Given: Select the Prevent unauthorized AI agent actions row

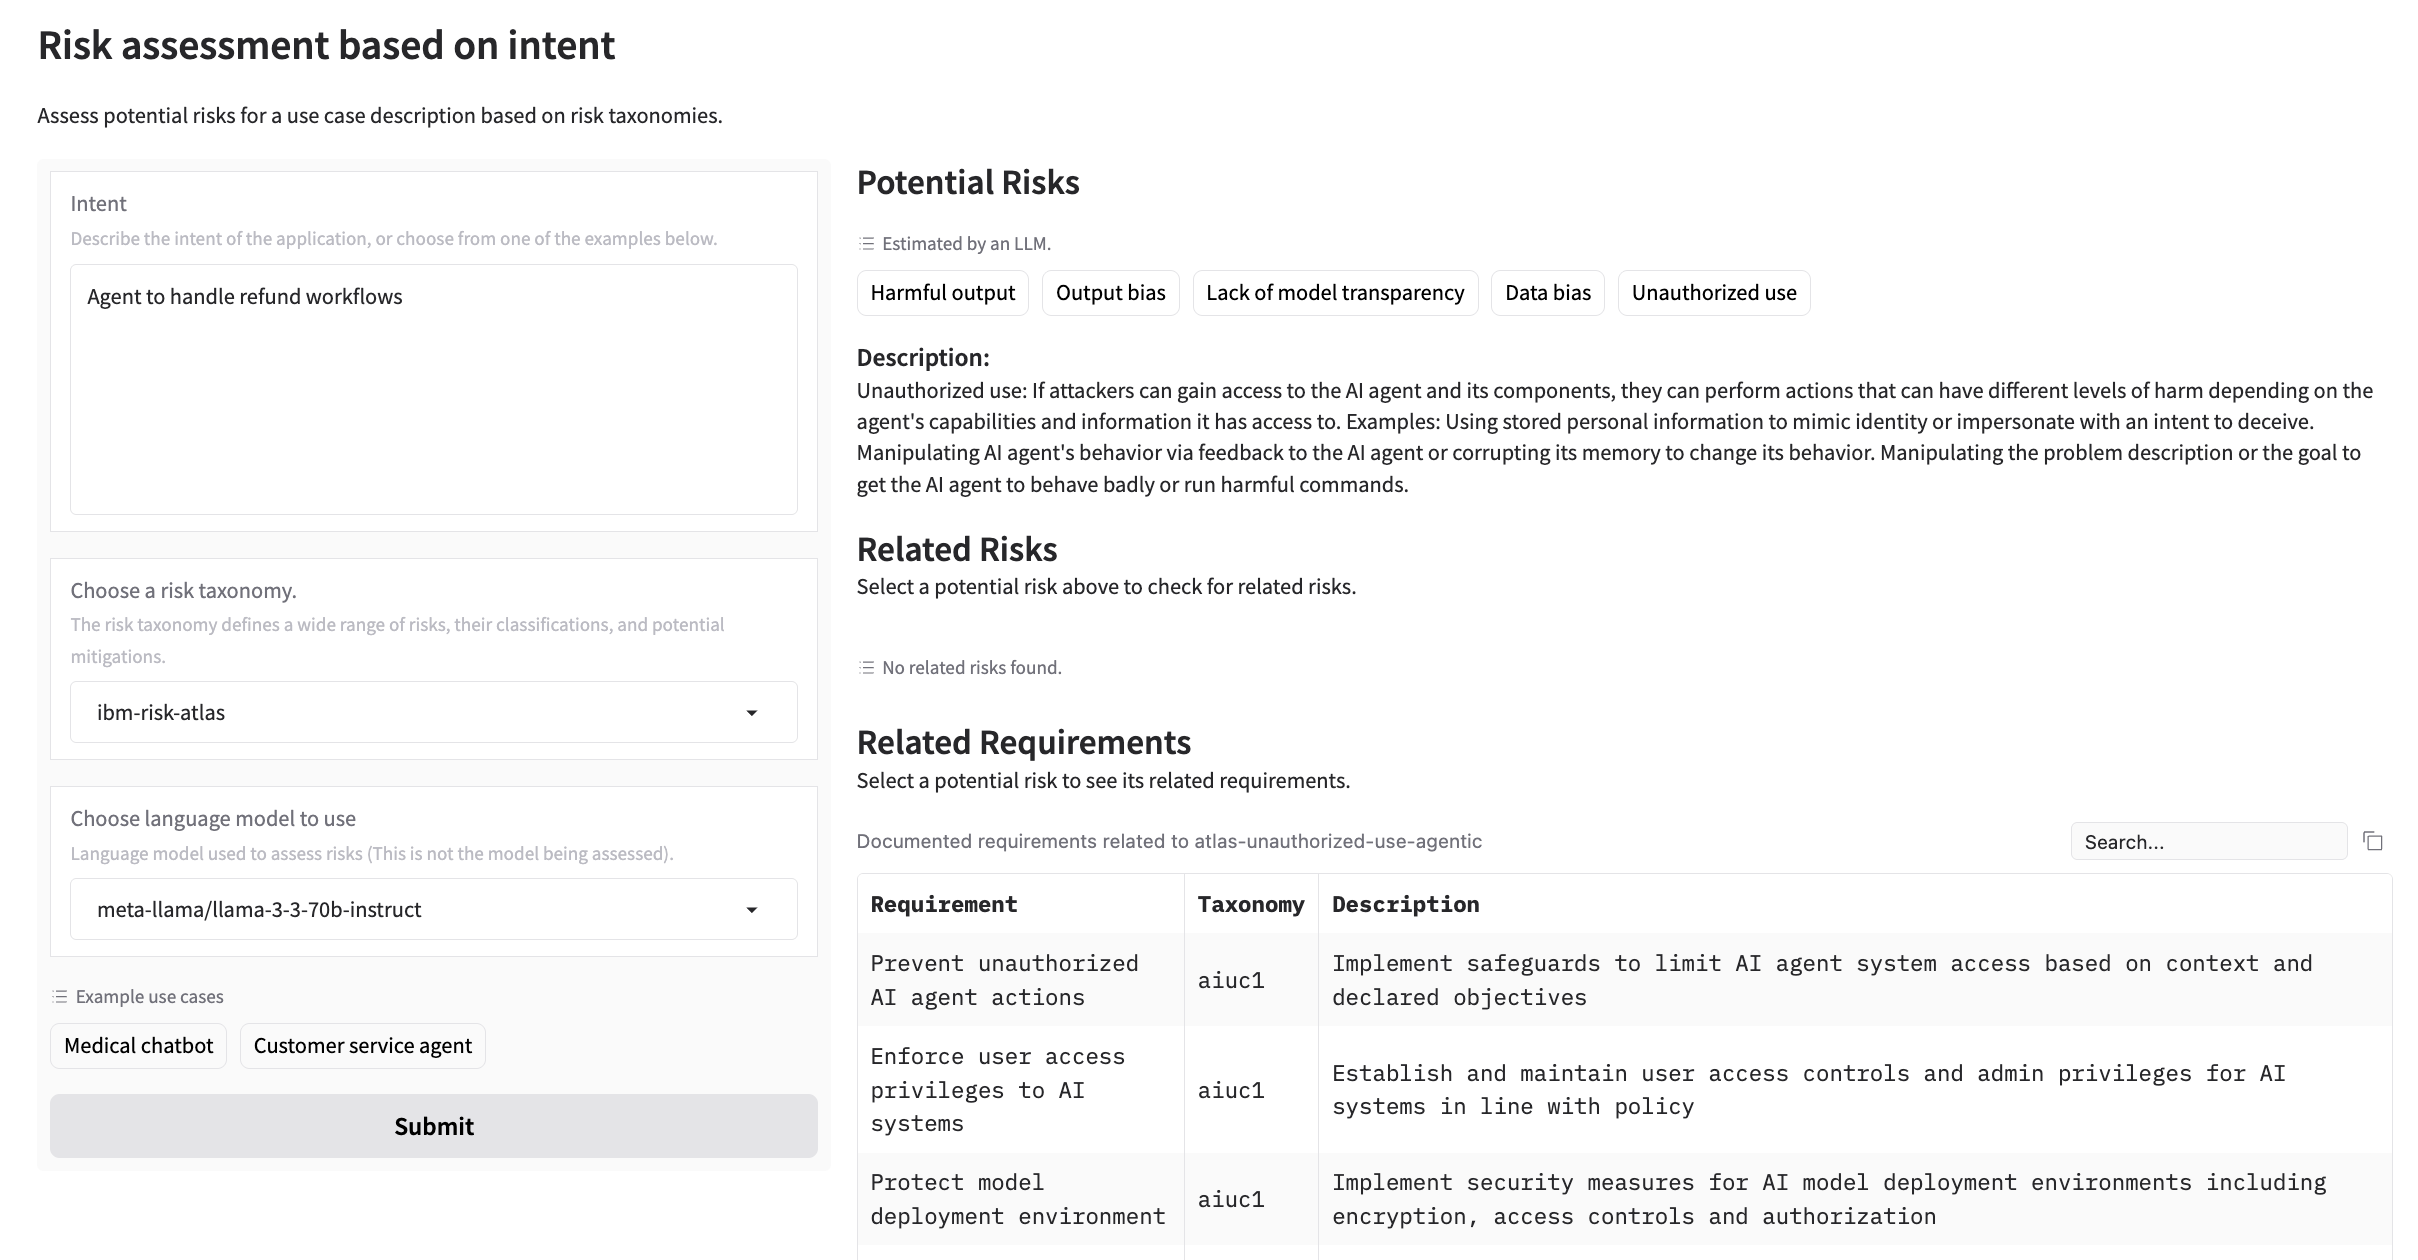Looking at the screenshot, I should click(1004, 980).
